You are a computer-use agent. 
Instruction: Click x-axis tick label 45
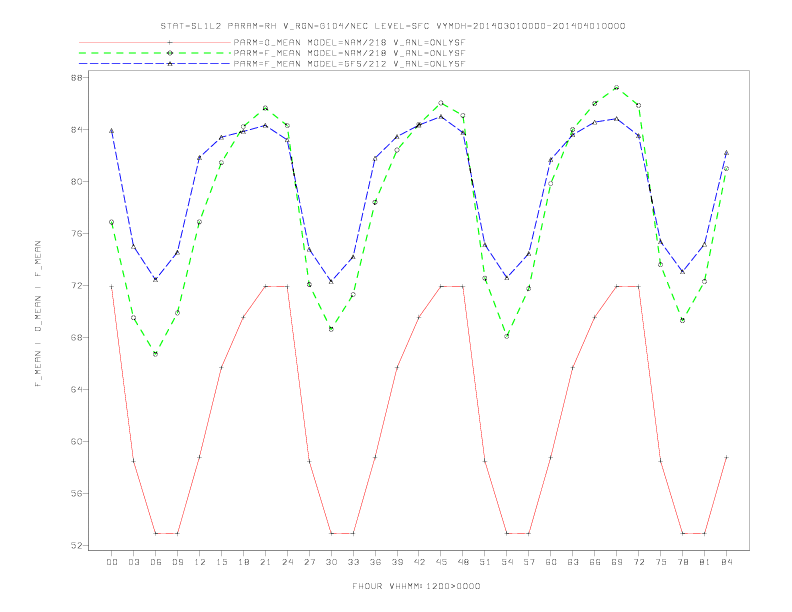point(441,562)
